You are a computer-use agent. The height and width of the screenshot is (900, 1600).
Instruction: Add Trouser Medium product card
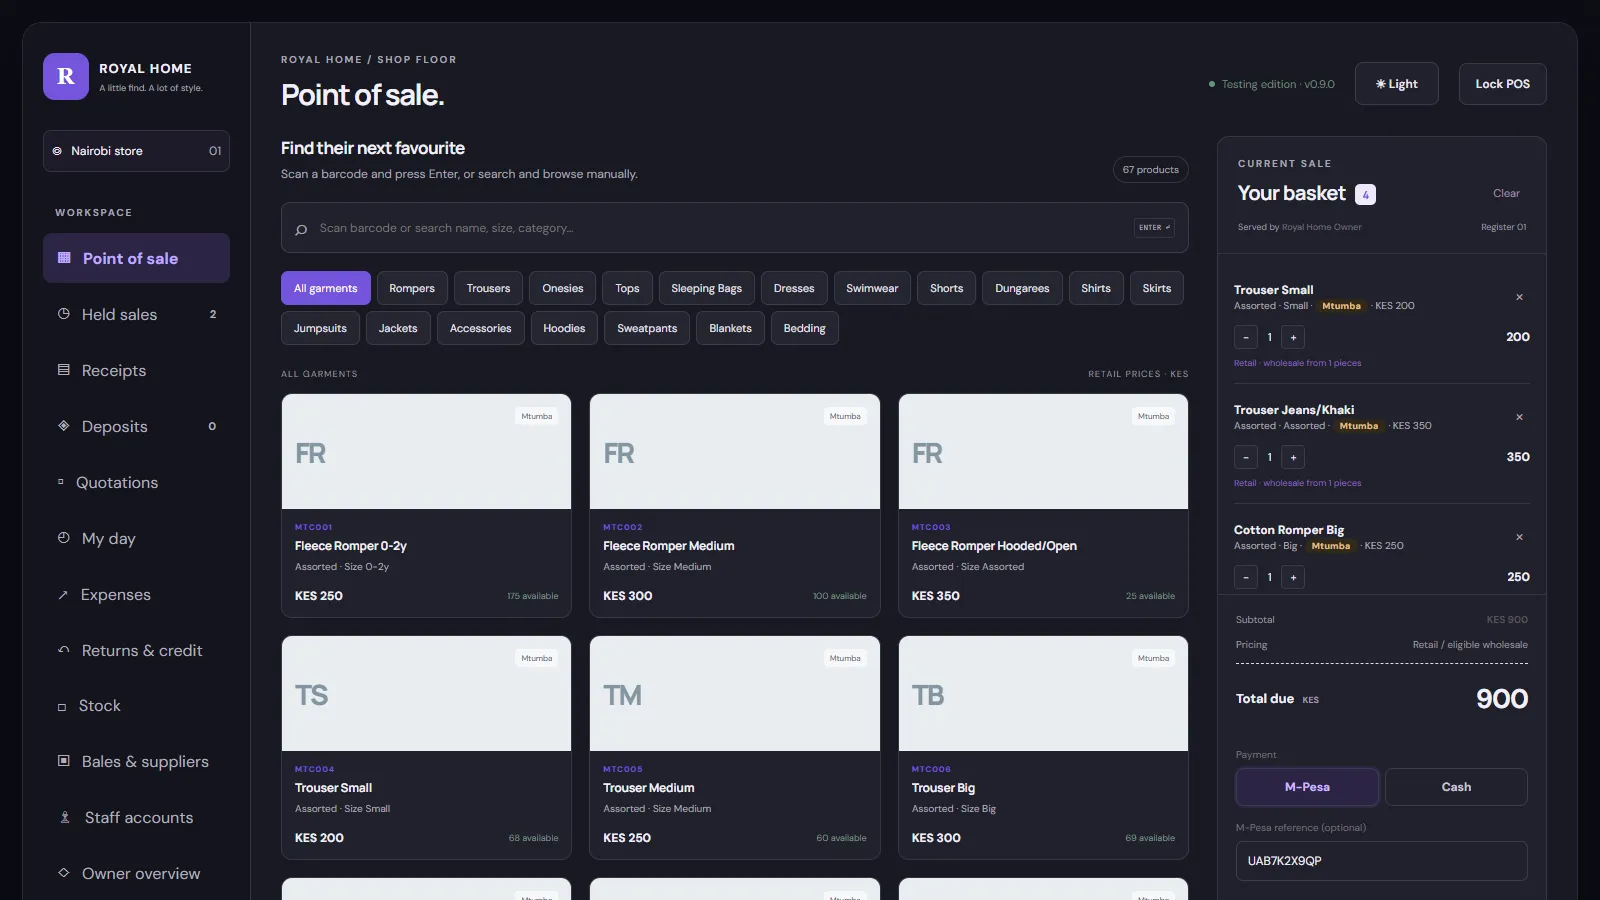coord(735,747)
